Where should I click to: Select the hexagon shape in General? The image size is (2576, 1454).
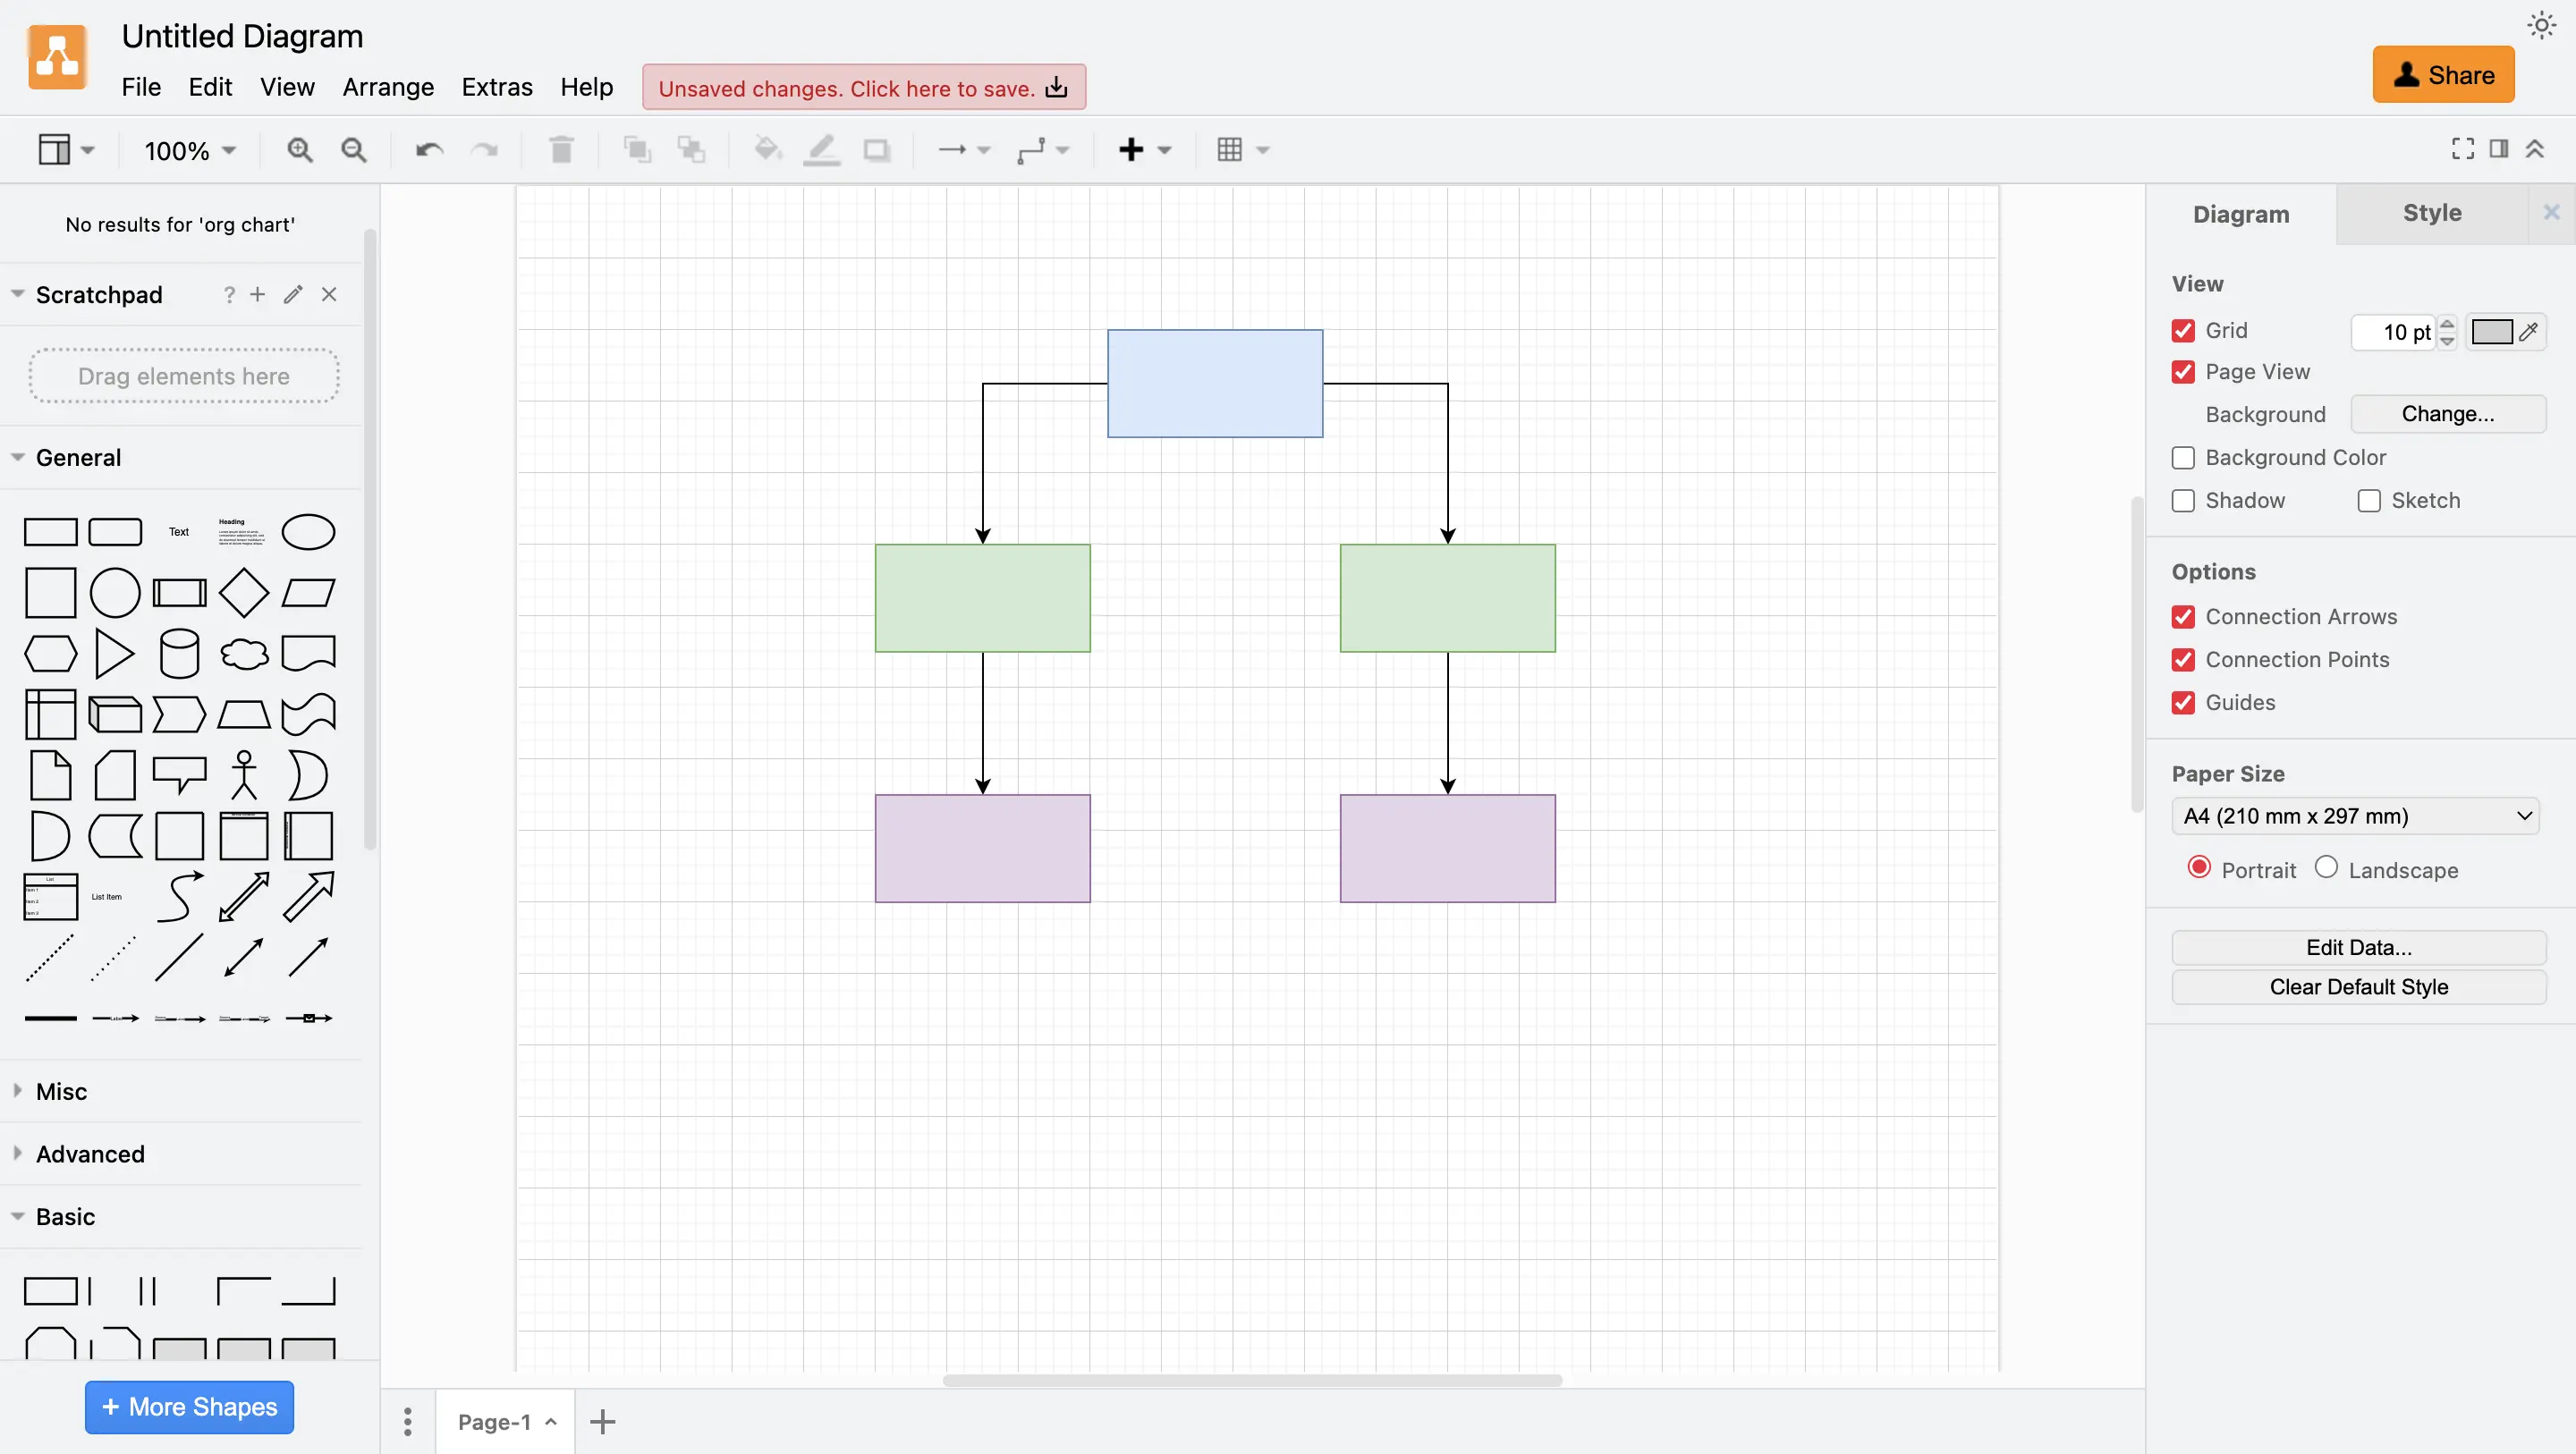[x=50, y=654]
